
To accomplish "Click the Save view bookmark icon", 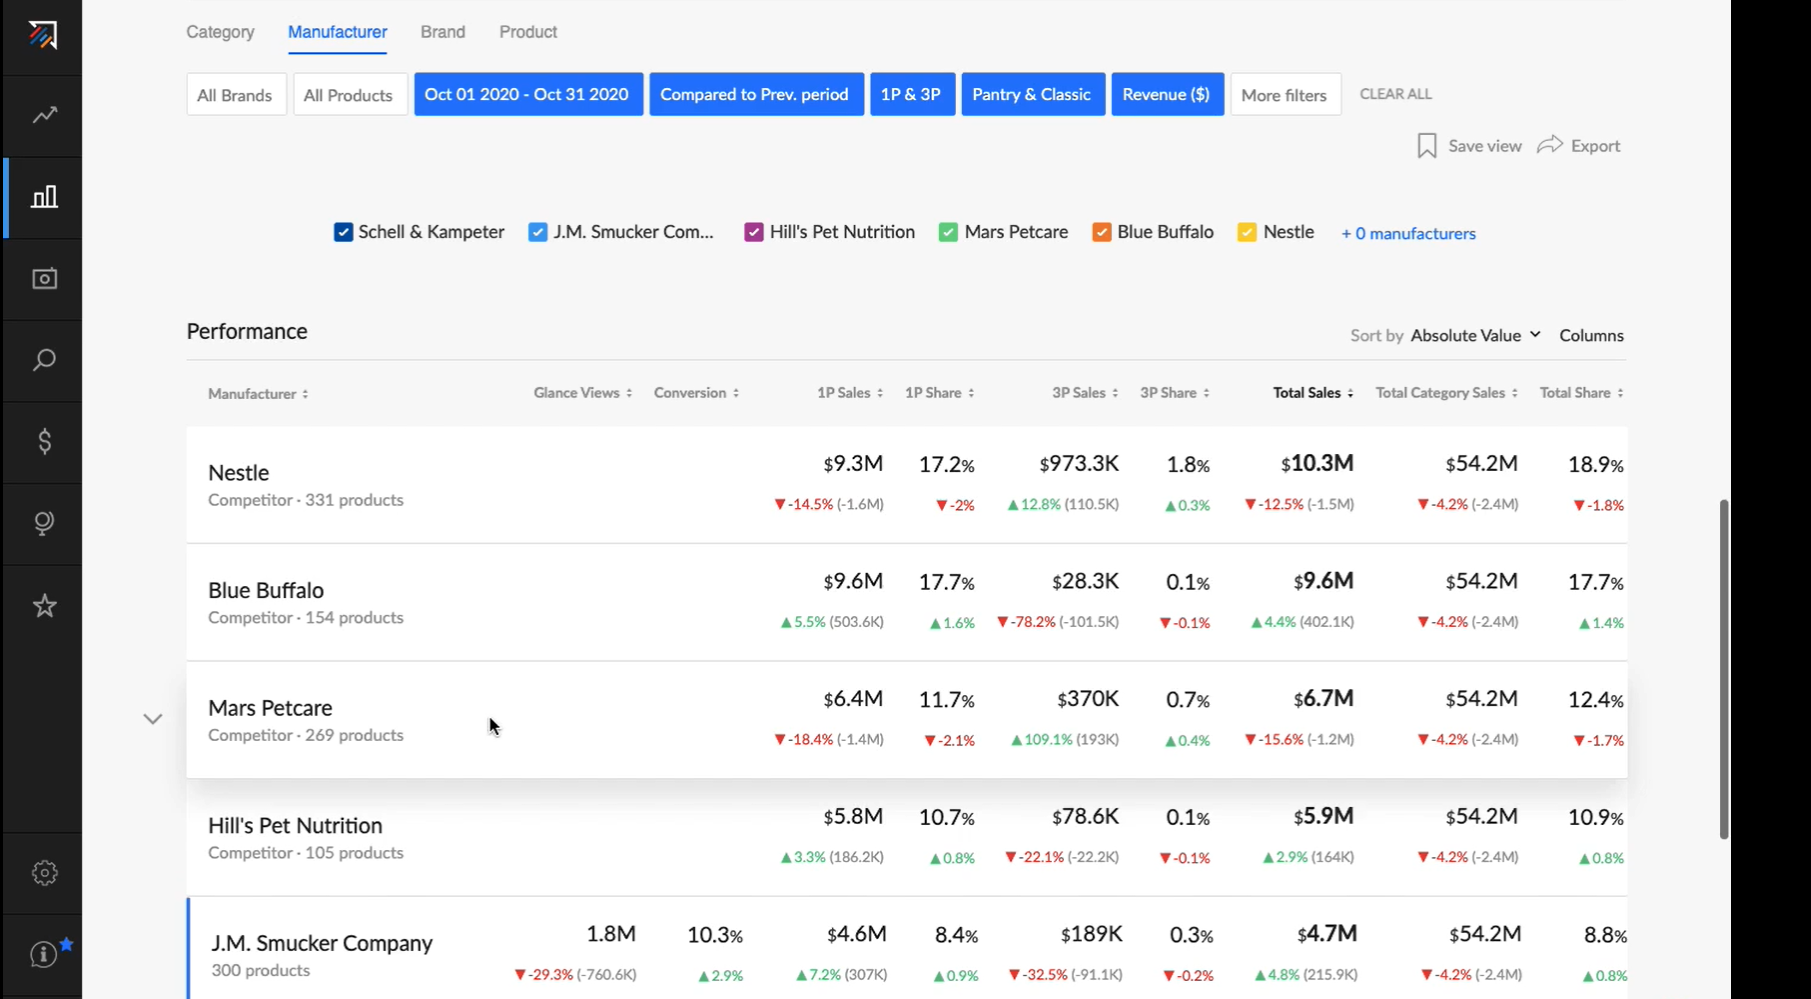I will 1427,146.
